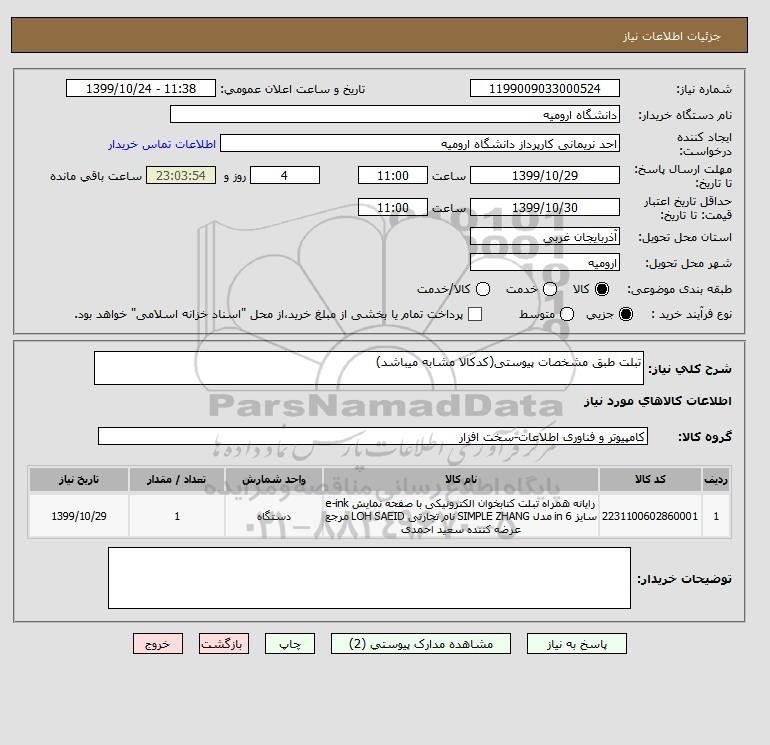Select the خدمت radio button

pyautogui.click(x=550, y=289)
